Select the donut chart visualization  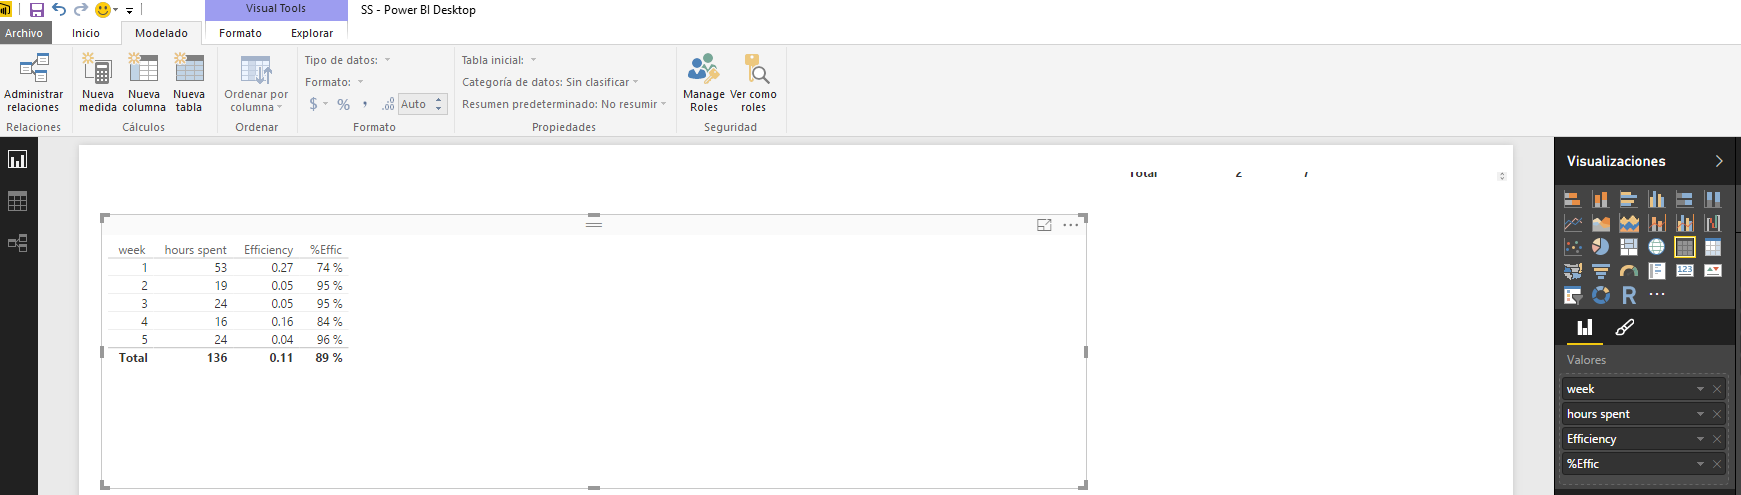(x=1601, y=295)
